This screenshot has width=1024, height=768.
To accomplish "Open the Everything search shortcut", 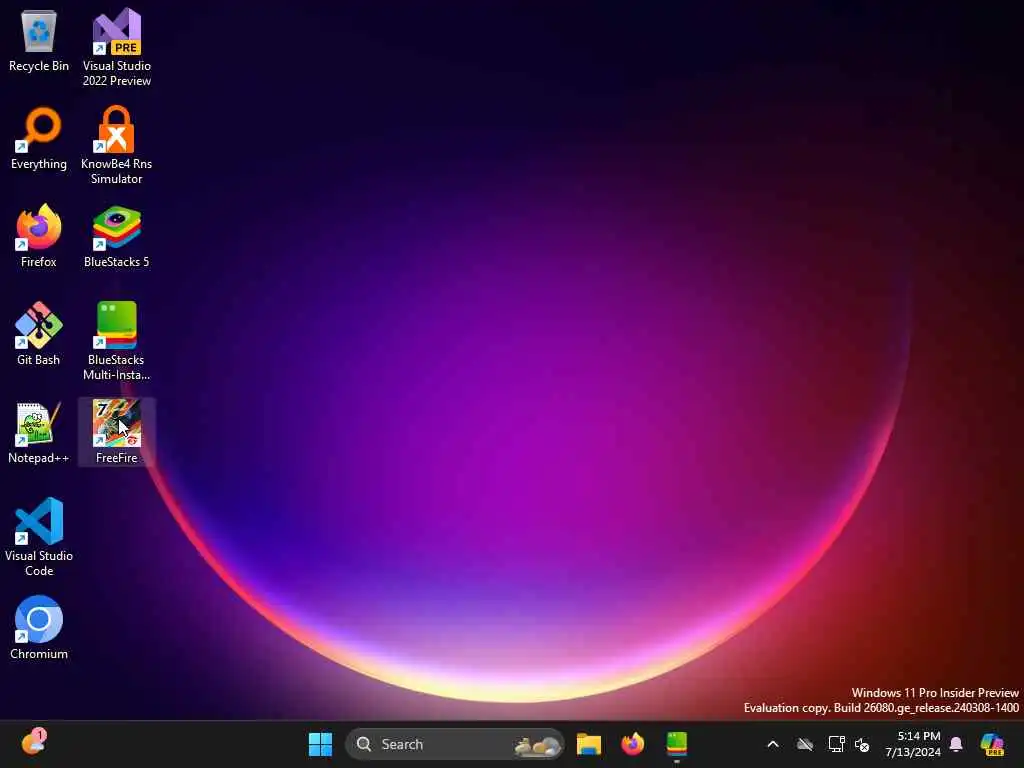I will click(x=39, y=138).
